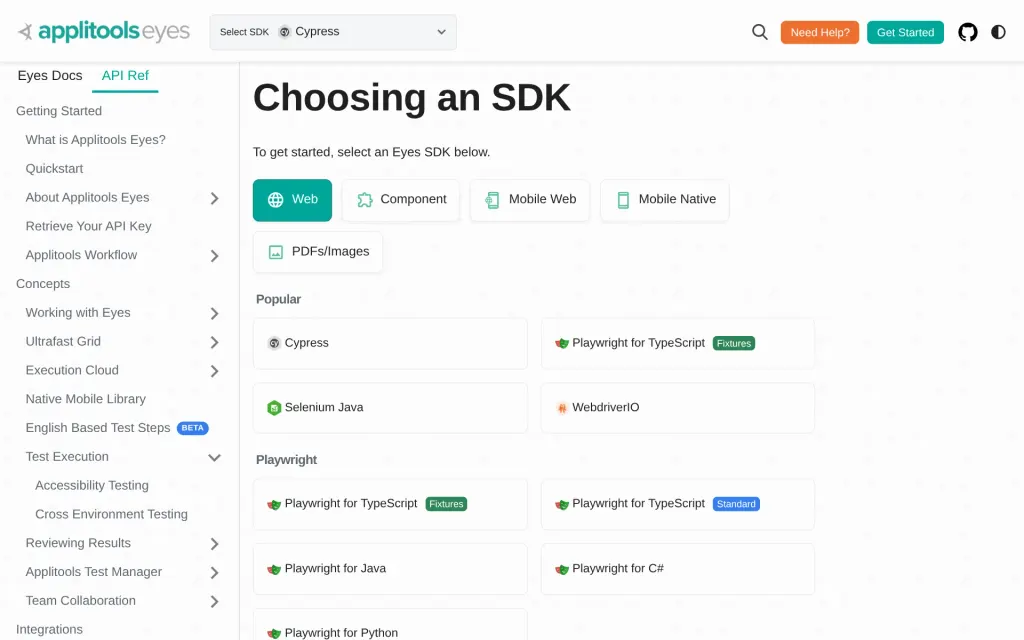Open the Select SDK dropdown
The image size is (1024, 640).
(333, 32)
